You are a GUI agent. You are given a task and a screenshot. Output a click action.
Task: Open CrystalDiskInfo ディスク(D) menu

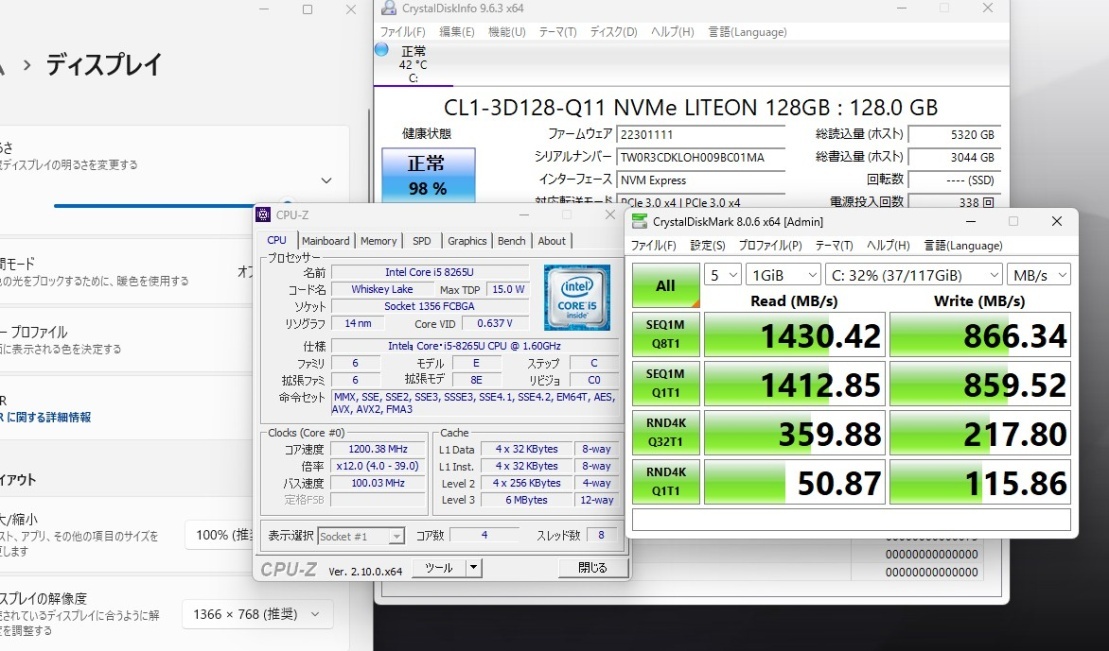[613, 32]
